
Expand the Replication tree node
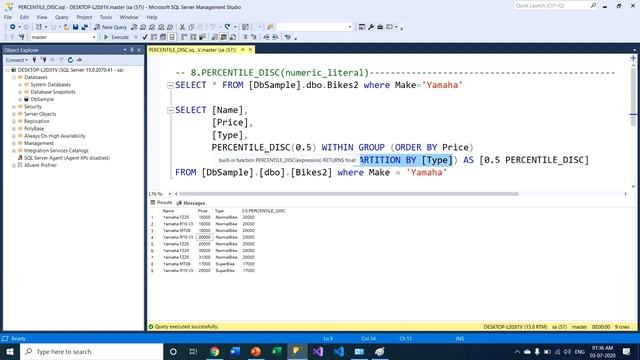coord(14,121)
